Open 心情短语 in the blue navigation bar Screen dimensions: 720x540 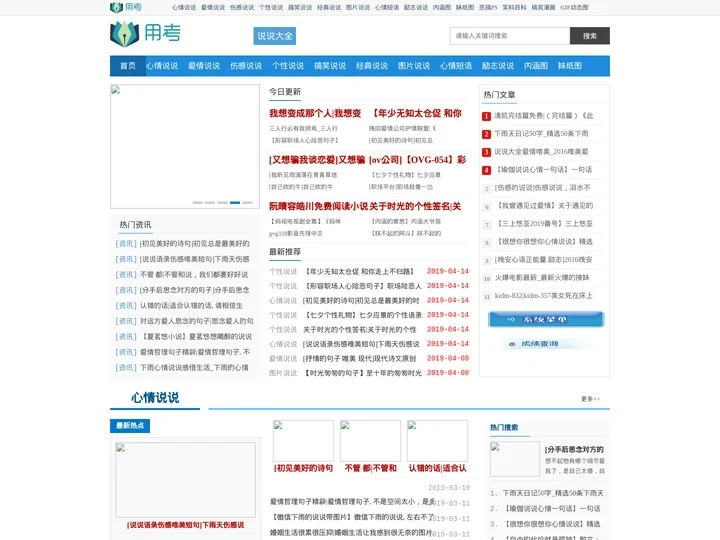click(x=456, y=66)
